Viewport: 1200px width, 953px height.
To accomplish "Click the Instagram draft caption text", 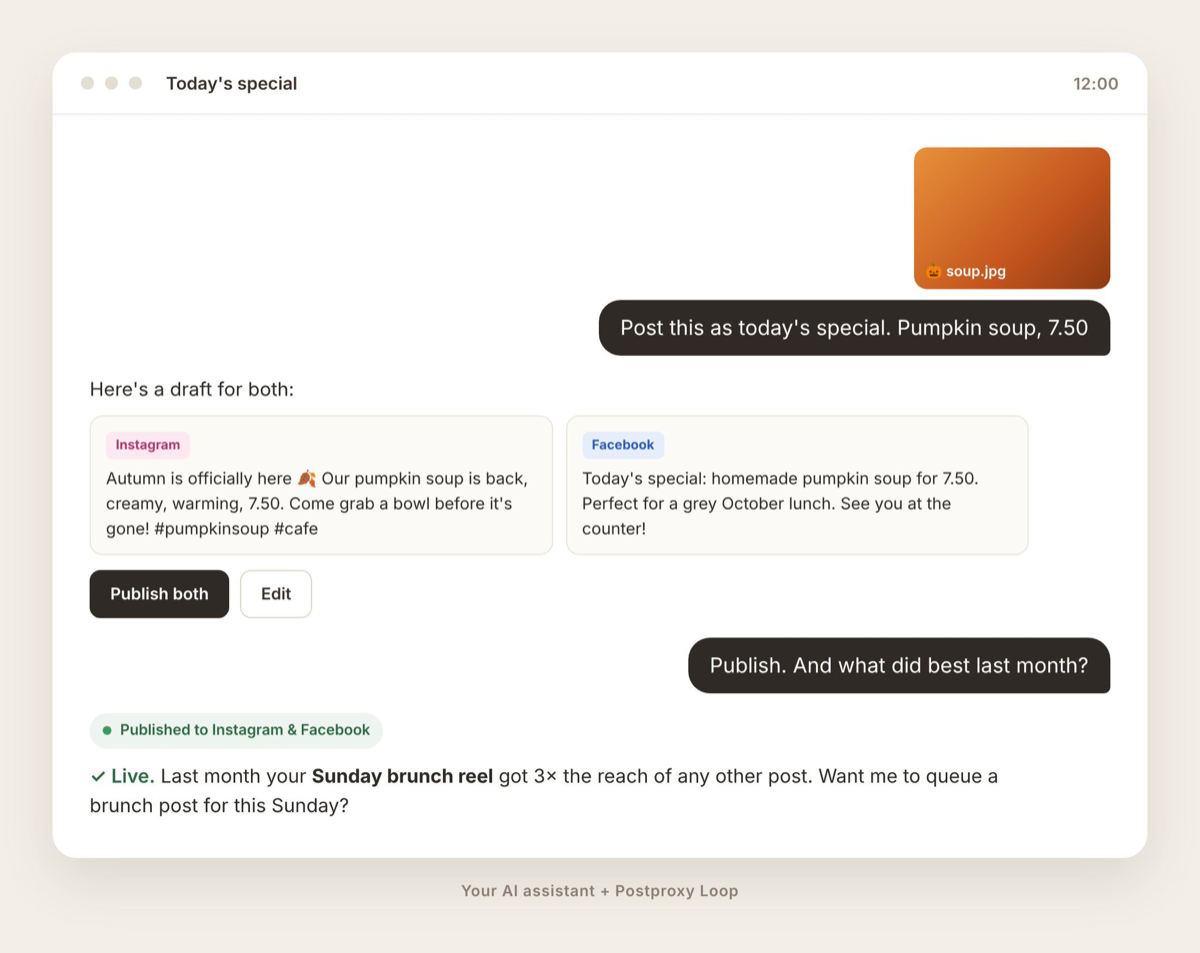I will tap(317, 503).
